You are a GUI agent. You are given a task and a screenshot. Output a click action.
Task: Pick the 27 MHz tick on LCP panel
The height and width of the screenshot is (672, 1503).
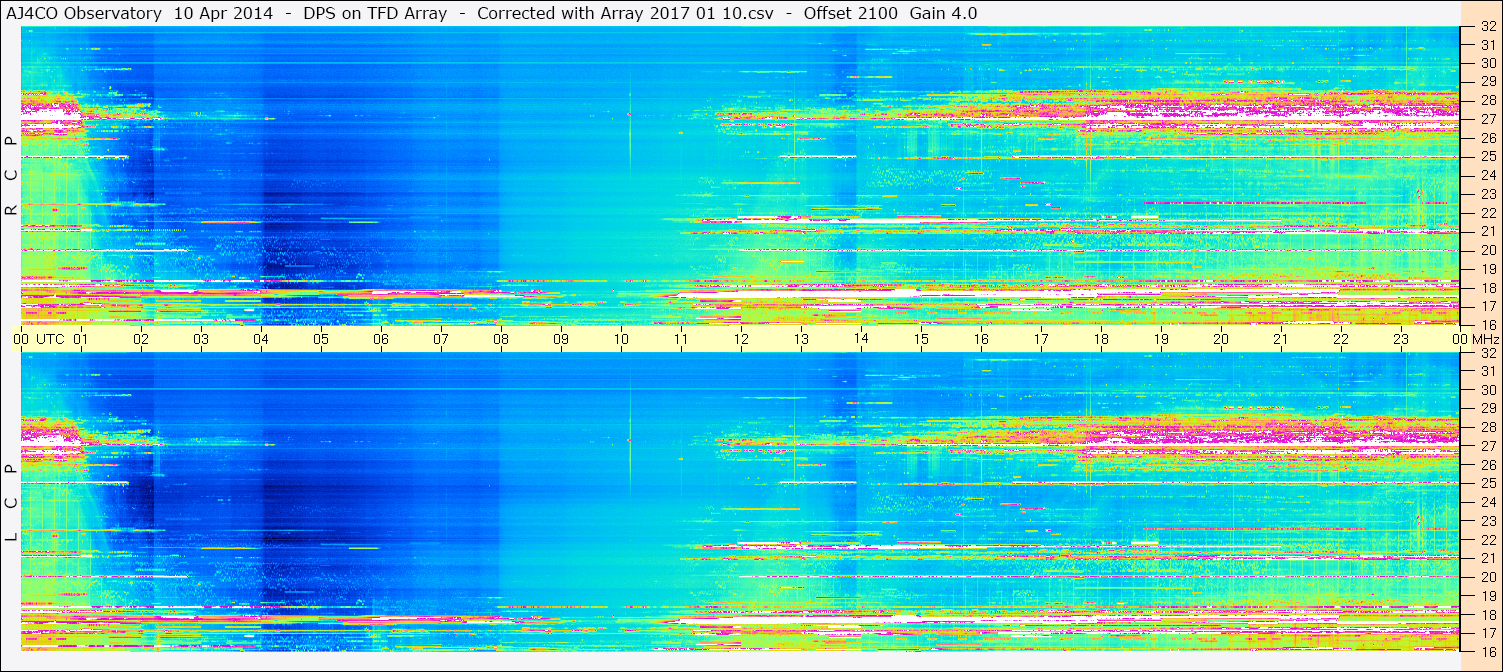pyautogui.click(x=1488, y=446)
